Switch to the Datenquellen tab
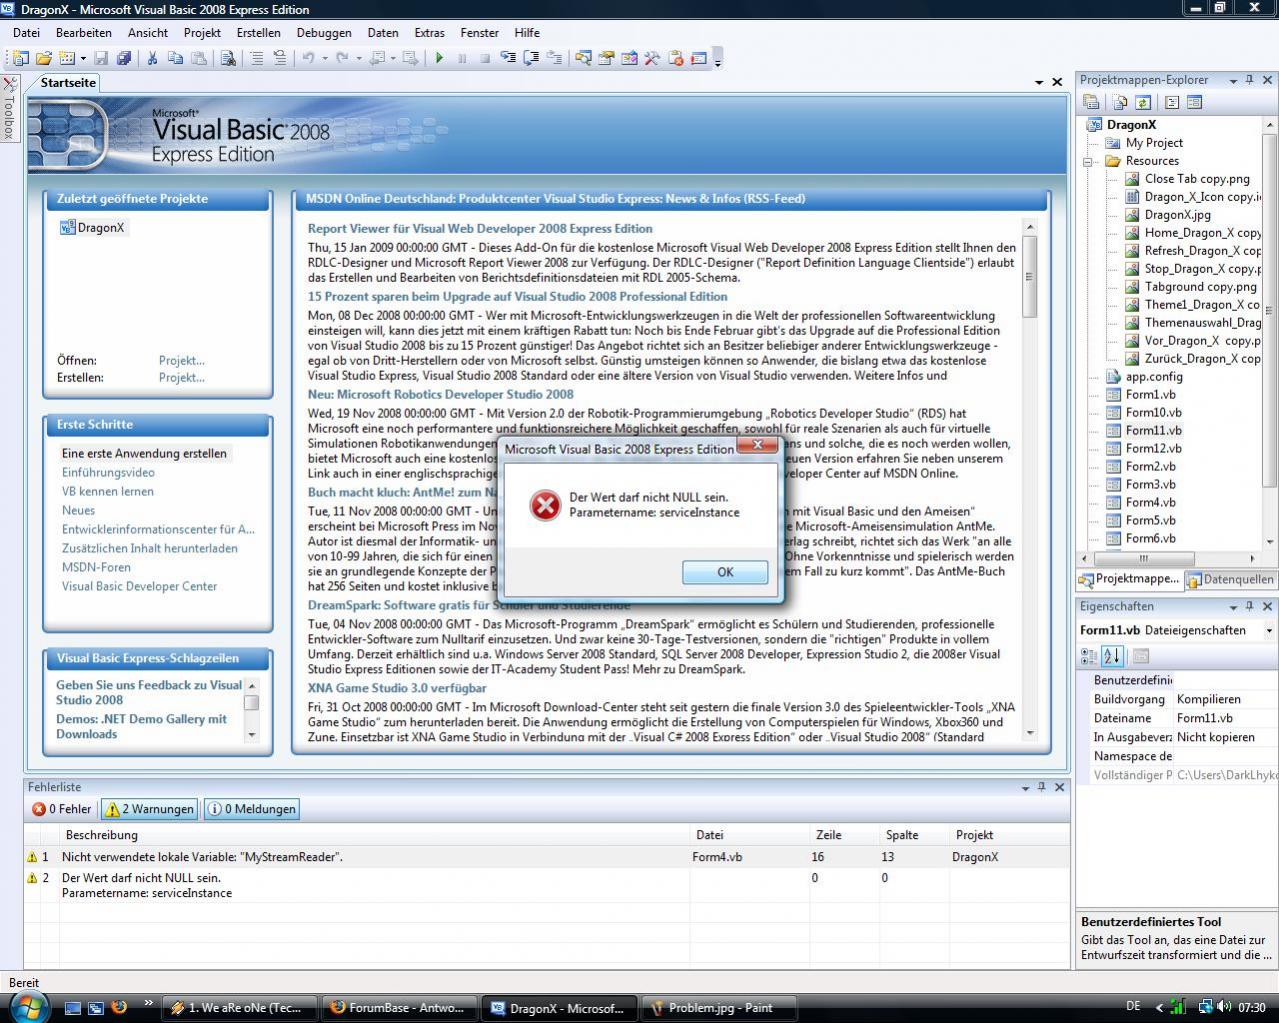 point(1230,579)
